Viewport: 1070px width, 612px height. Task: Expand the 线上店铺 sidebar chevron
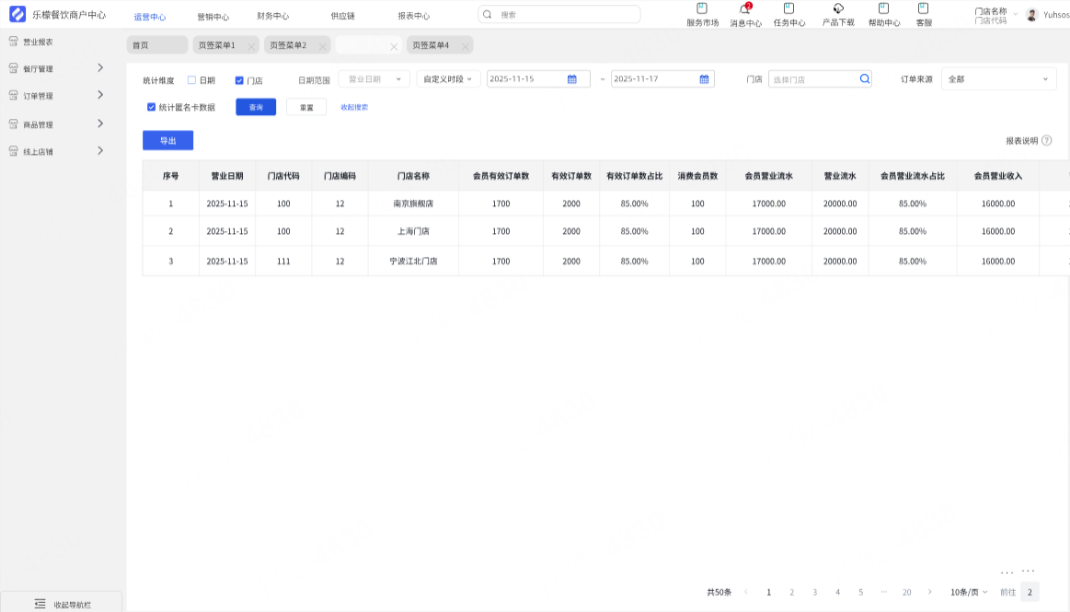[100, 151]
